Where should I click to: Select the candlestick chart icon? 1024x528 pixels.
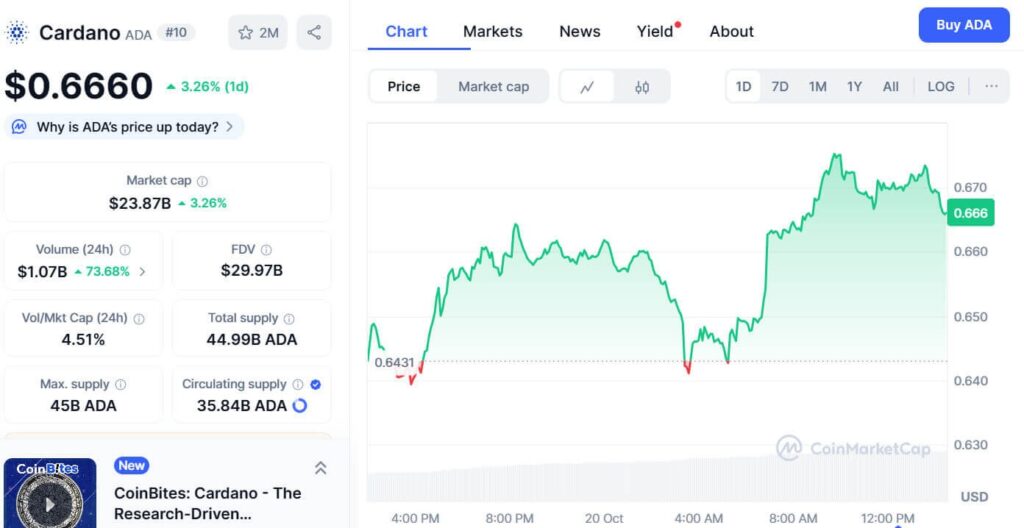pyautogui.click(x=642, y=87)
